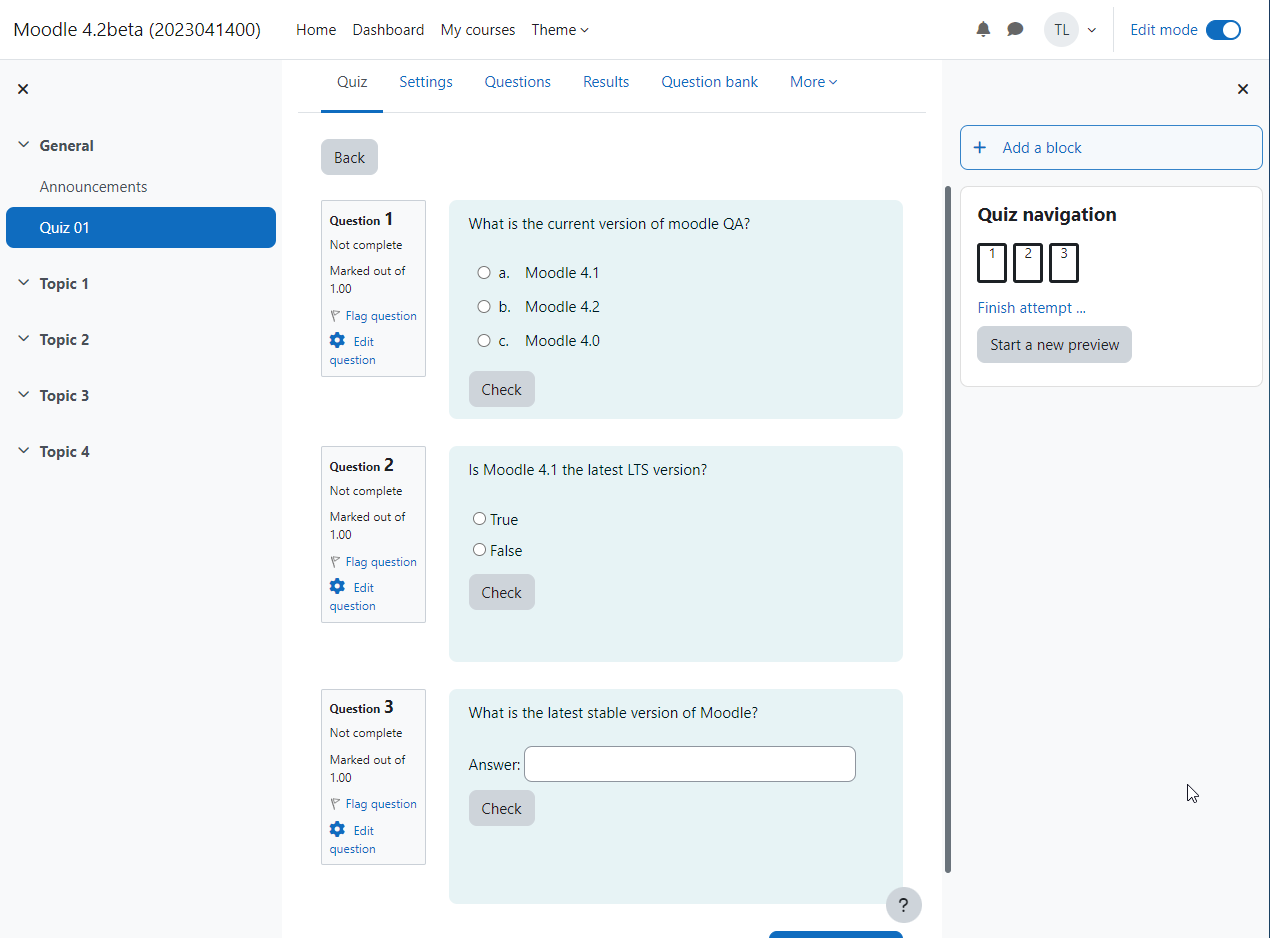Open the More tab dropdown
Image resolution: width=1270 pixels, height=938 pixels.
click(813, 82)
